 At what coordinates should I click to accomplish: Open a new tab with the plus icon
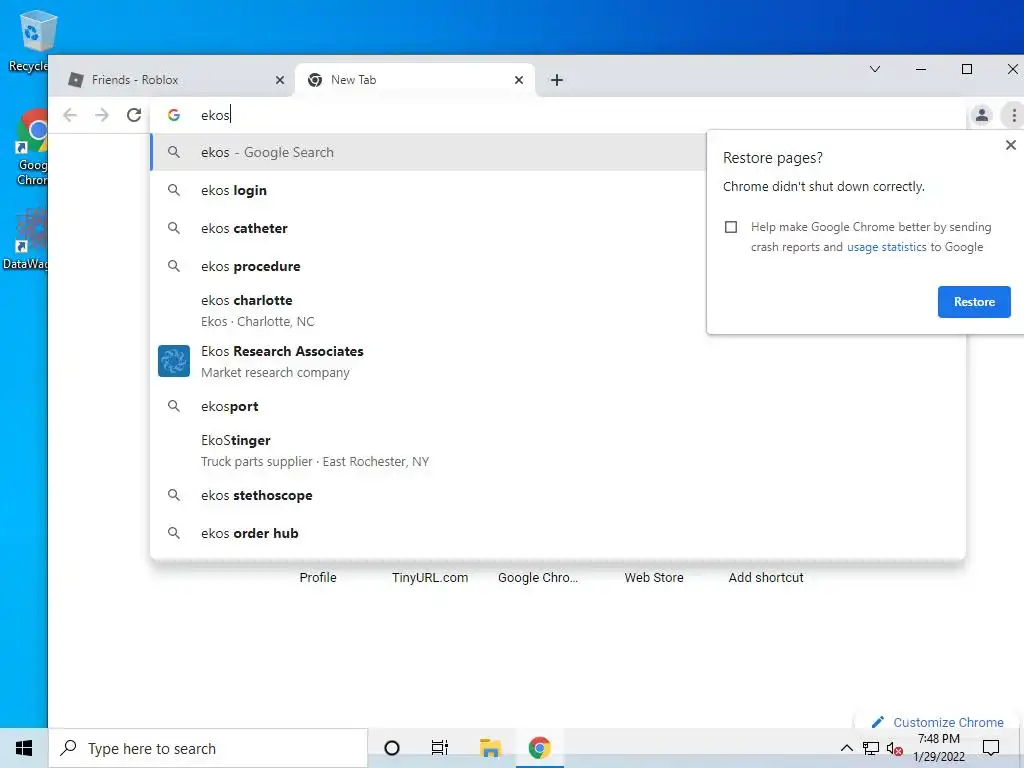[x=556, y=80]
